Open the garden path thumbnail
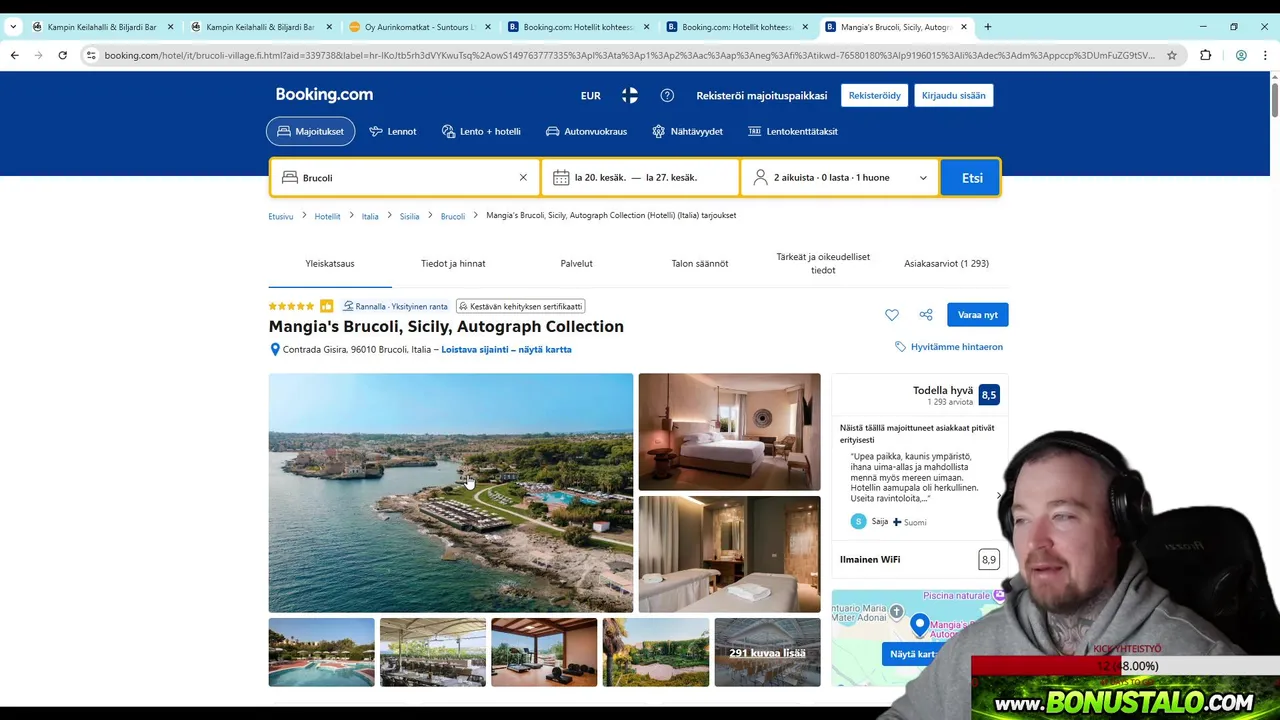 656,652
